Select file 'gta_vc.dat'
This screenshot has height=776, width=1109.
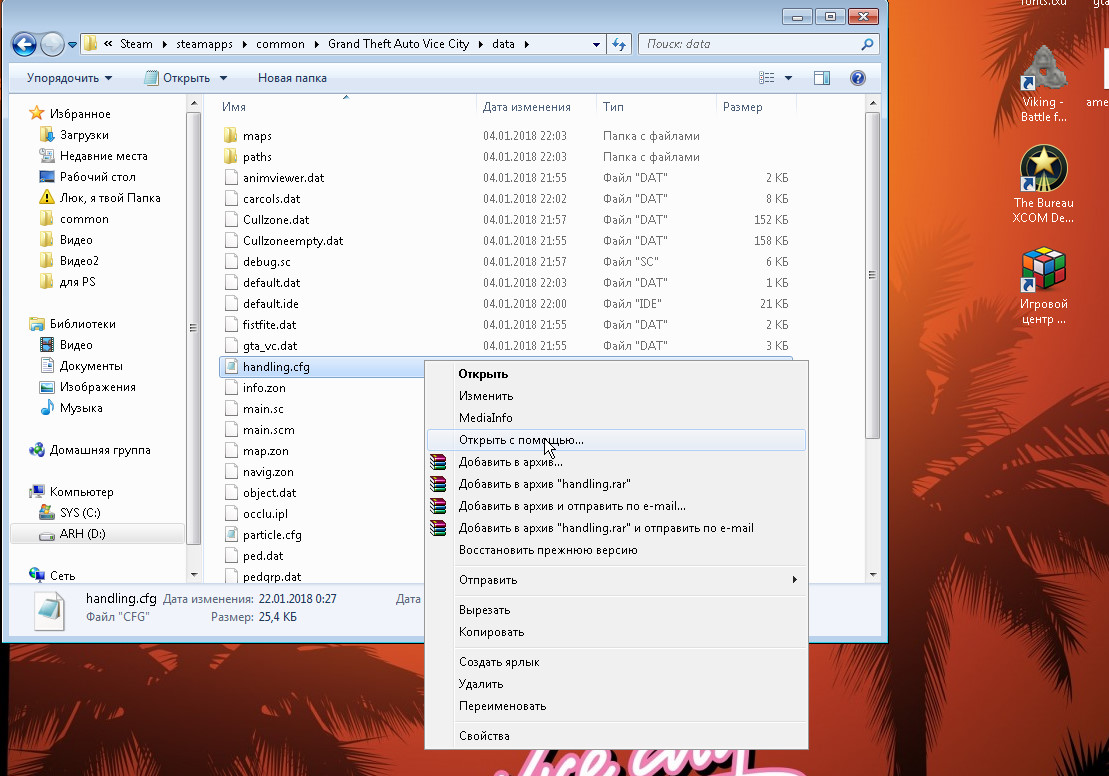click(270, 346)
